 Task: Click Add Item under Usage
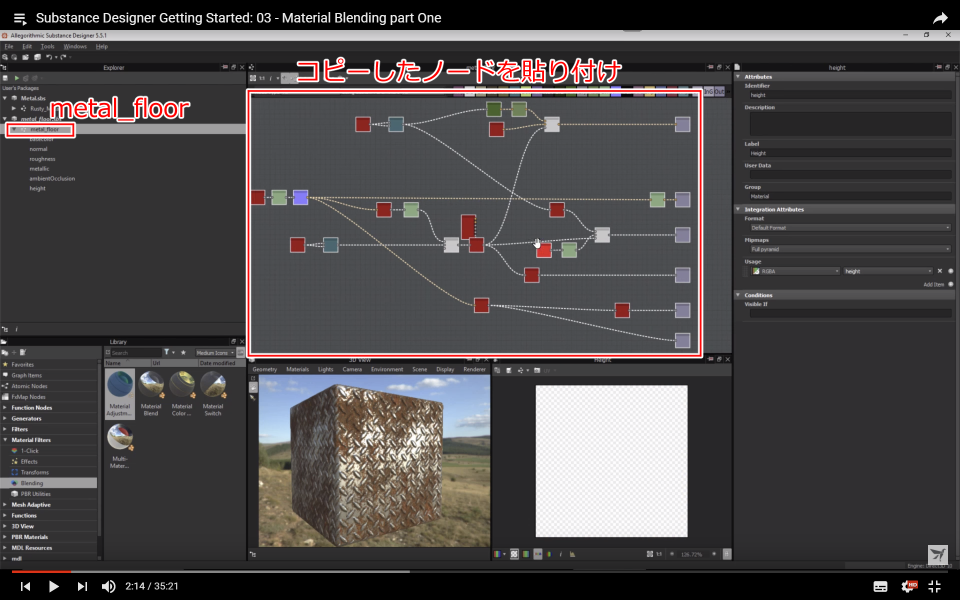(934, 285)
